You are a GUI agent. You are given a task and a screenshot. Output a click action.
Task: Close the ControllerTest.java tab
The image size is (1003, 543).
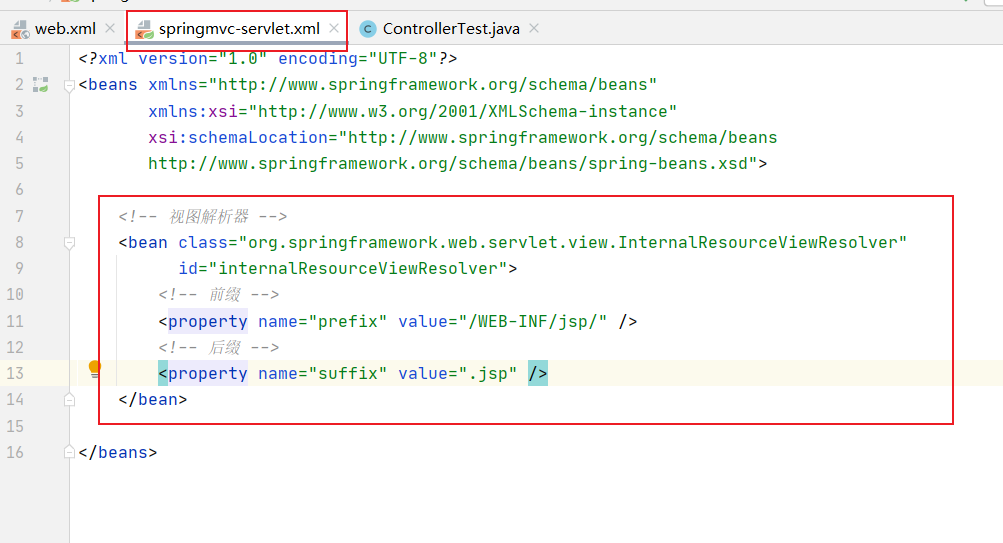pyautogui.click(x=534, y=29)
